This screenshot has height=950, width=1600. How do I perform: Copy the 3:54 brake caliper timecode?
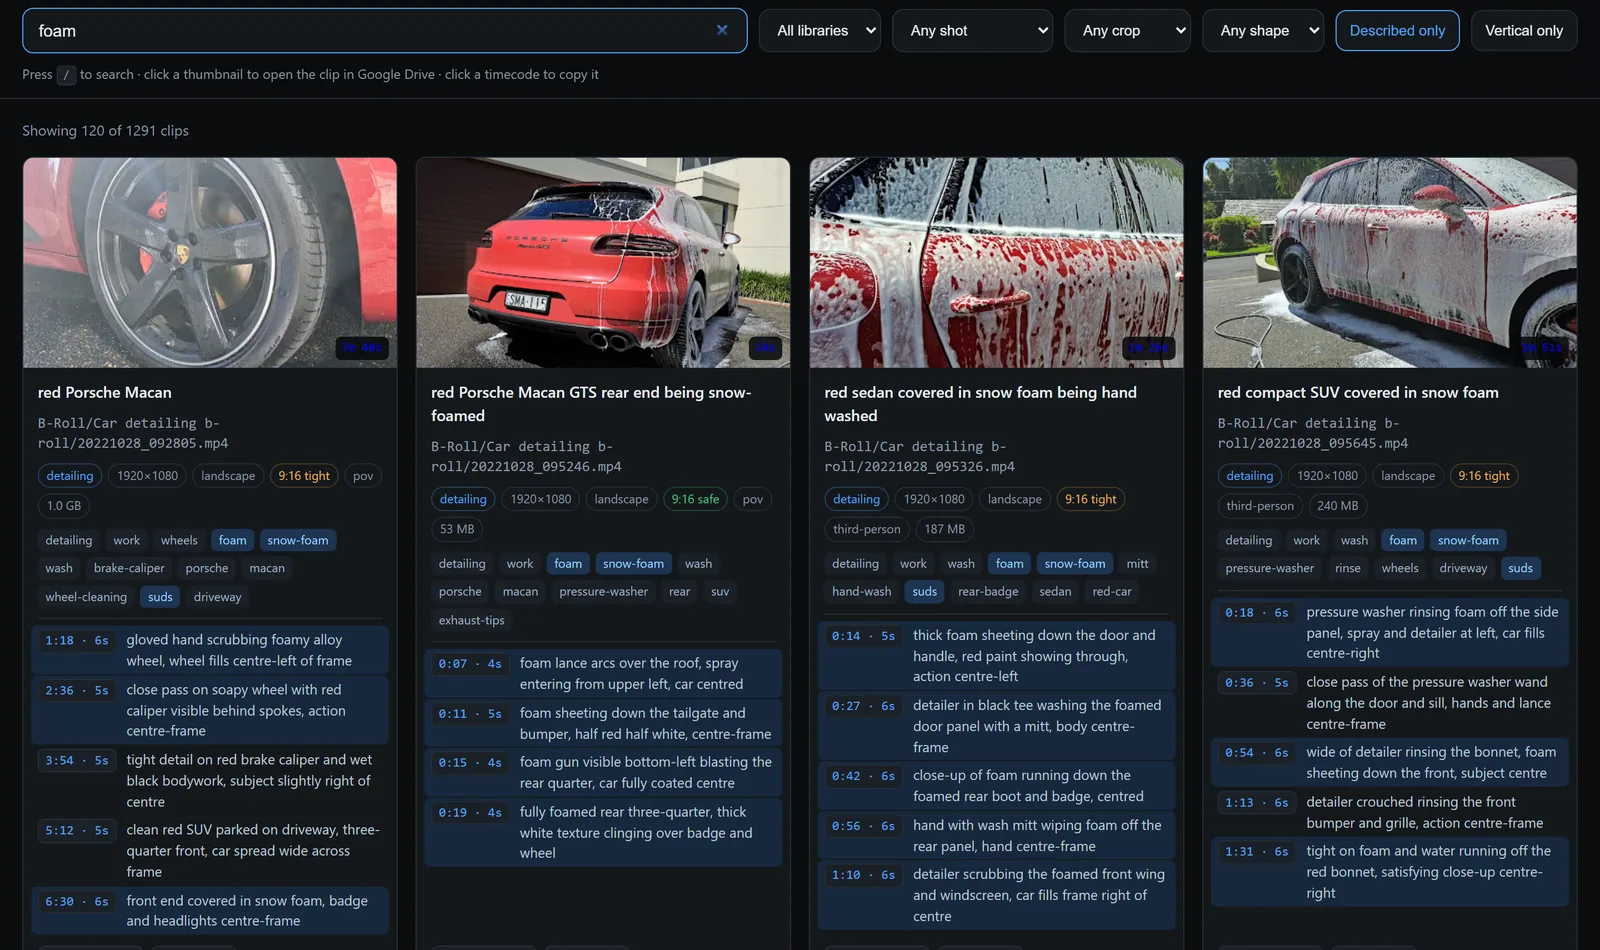77,760
